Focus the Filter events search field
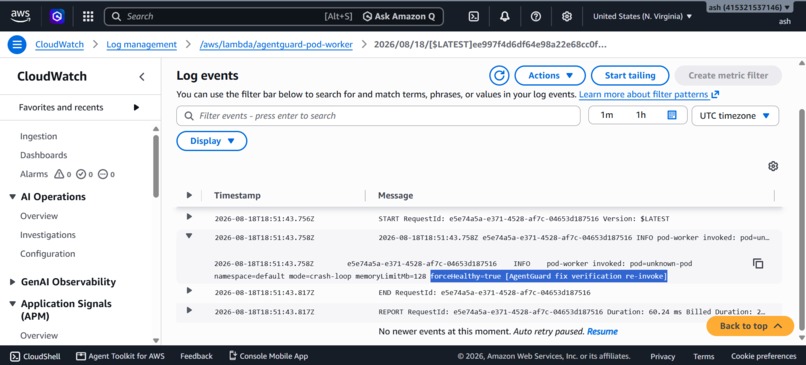The width and height of the screenshot is (806, 365). (378, 116)
